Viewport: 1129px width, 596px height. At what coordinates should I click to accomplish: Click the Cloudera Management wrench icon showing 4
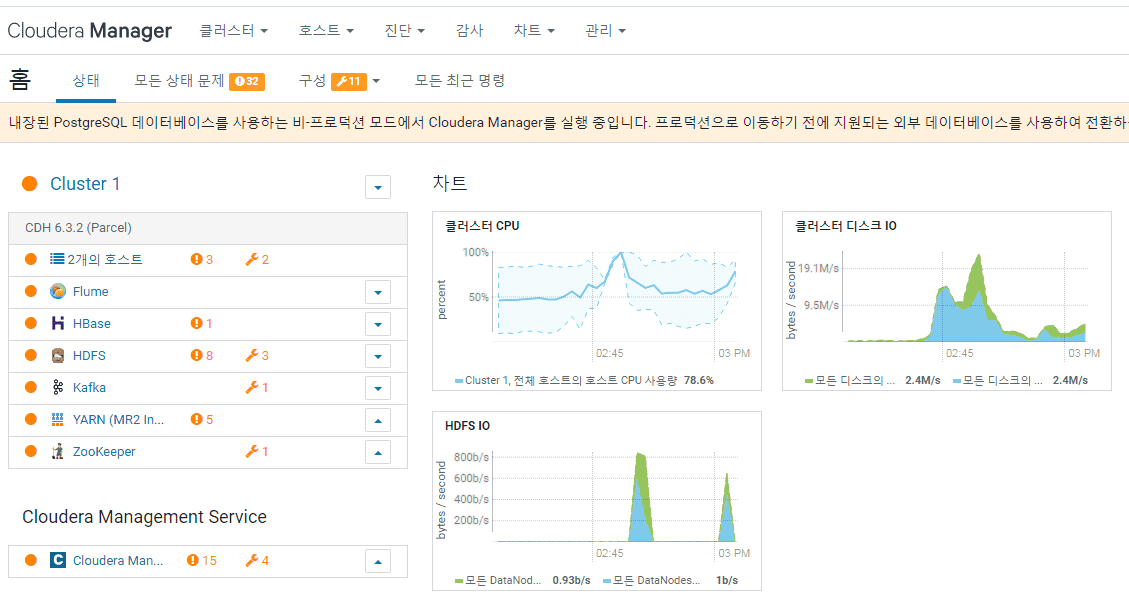251,560
